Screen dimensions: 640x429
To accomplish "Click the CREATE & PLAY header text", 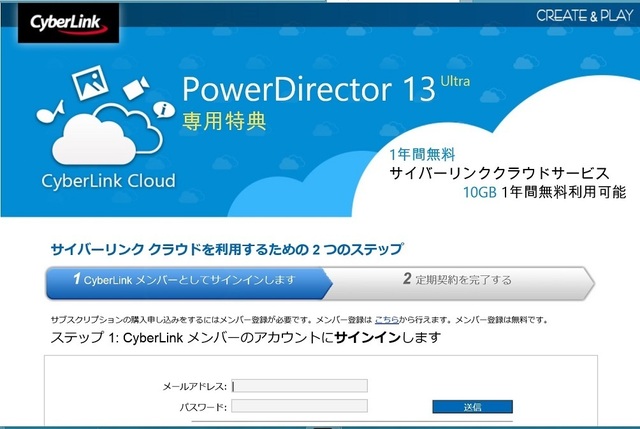I will coord(584,16).
